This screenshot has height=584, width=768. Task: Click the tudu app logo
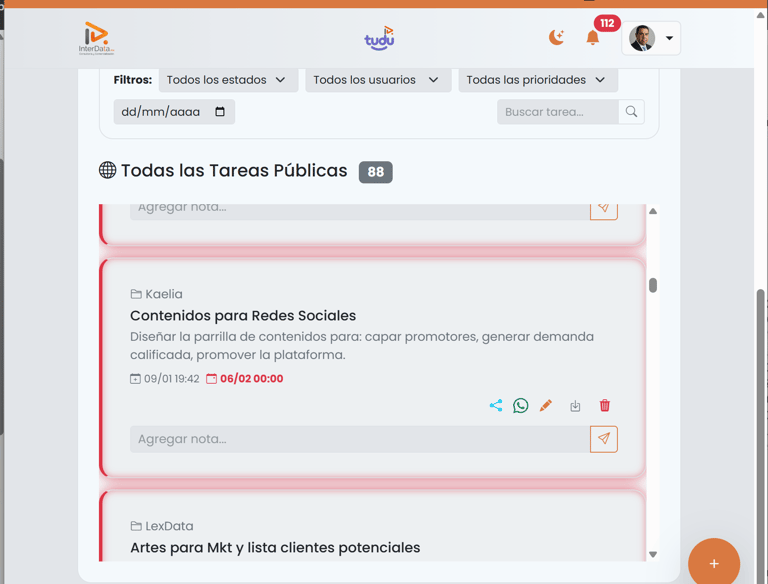(379, 38)
